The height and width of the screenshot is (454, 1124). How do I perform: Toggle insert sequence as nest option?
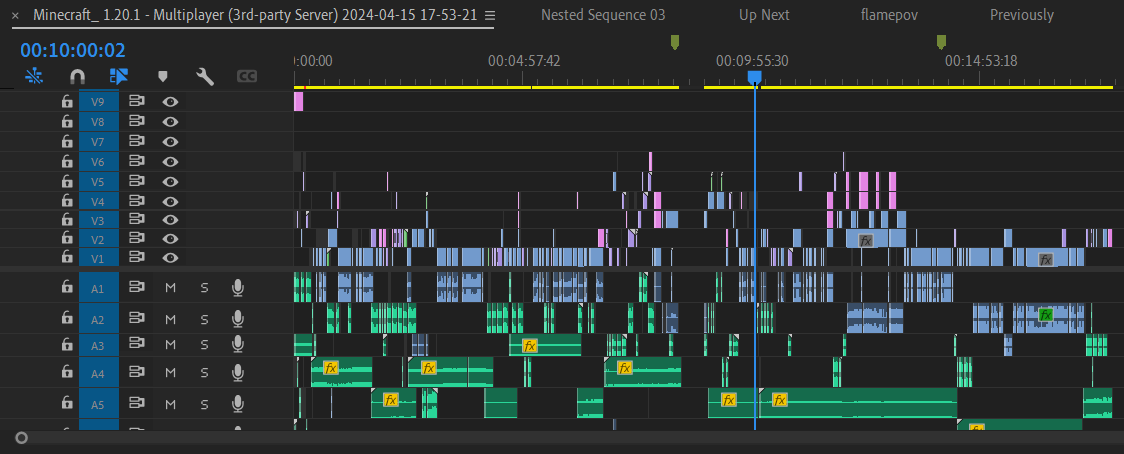pyautogui.click(x=34, y=76)
